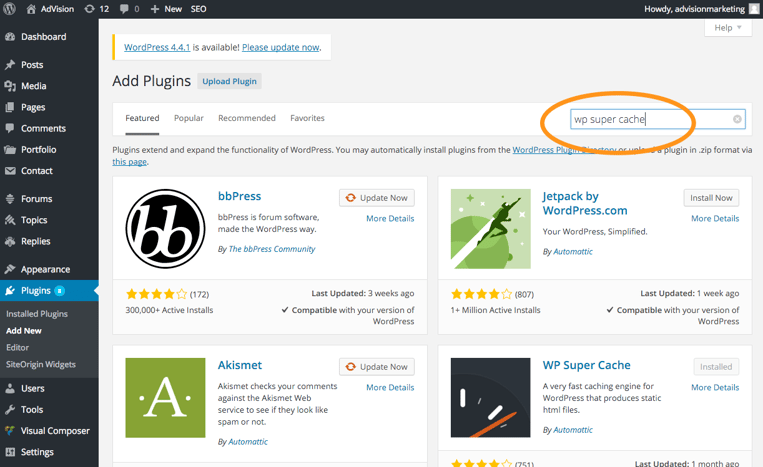Open SiteOrigin Widgets submenu item

click(x=40, y=364)
